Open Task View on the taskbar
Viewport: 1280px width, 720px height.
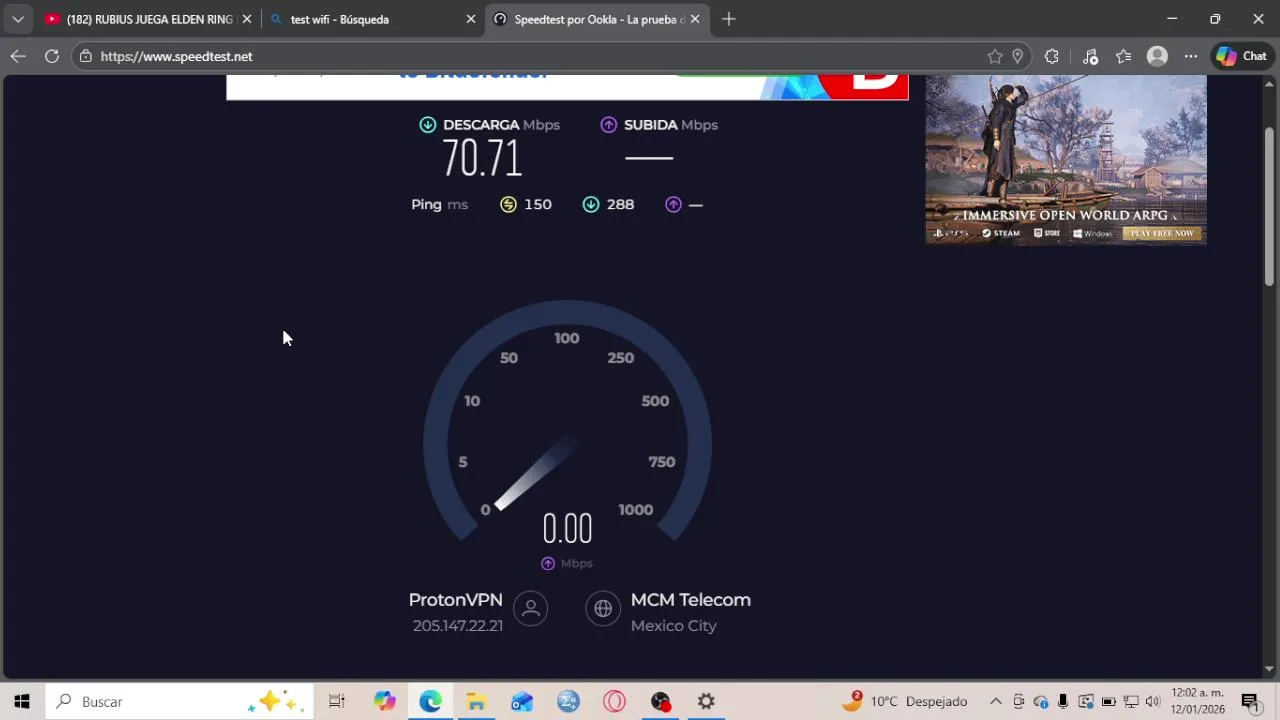[337, 701]
